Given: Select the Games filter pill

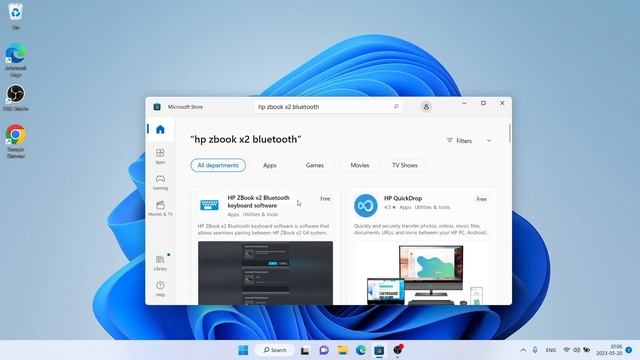Looking at the screenshot, I should pyautogui.click(x=315, y=165).
